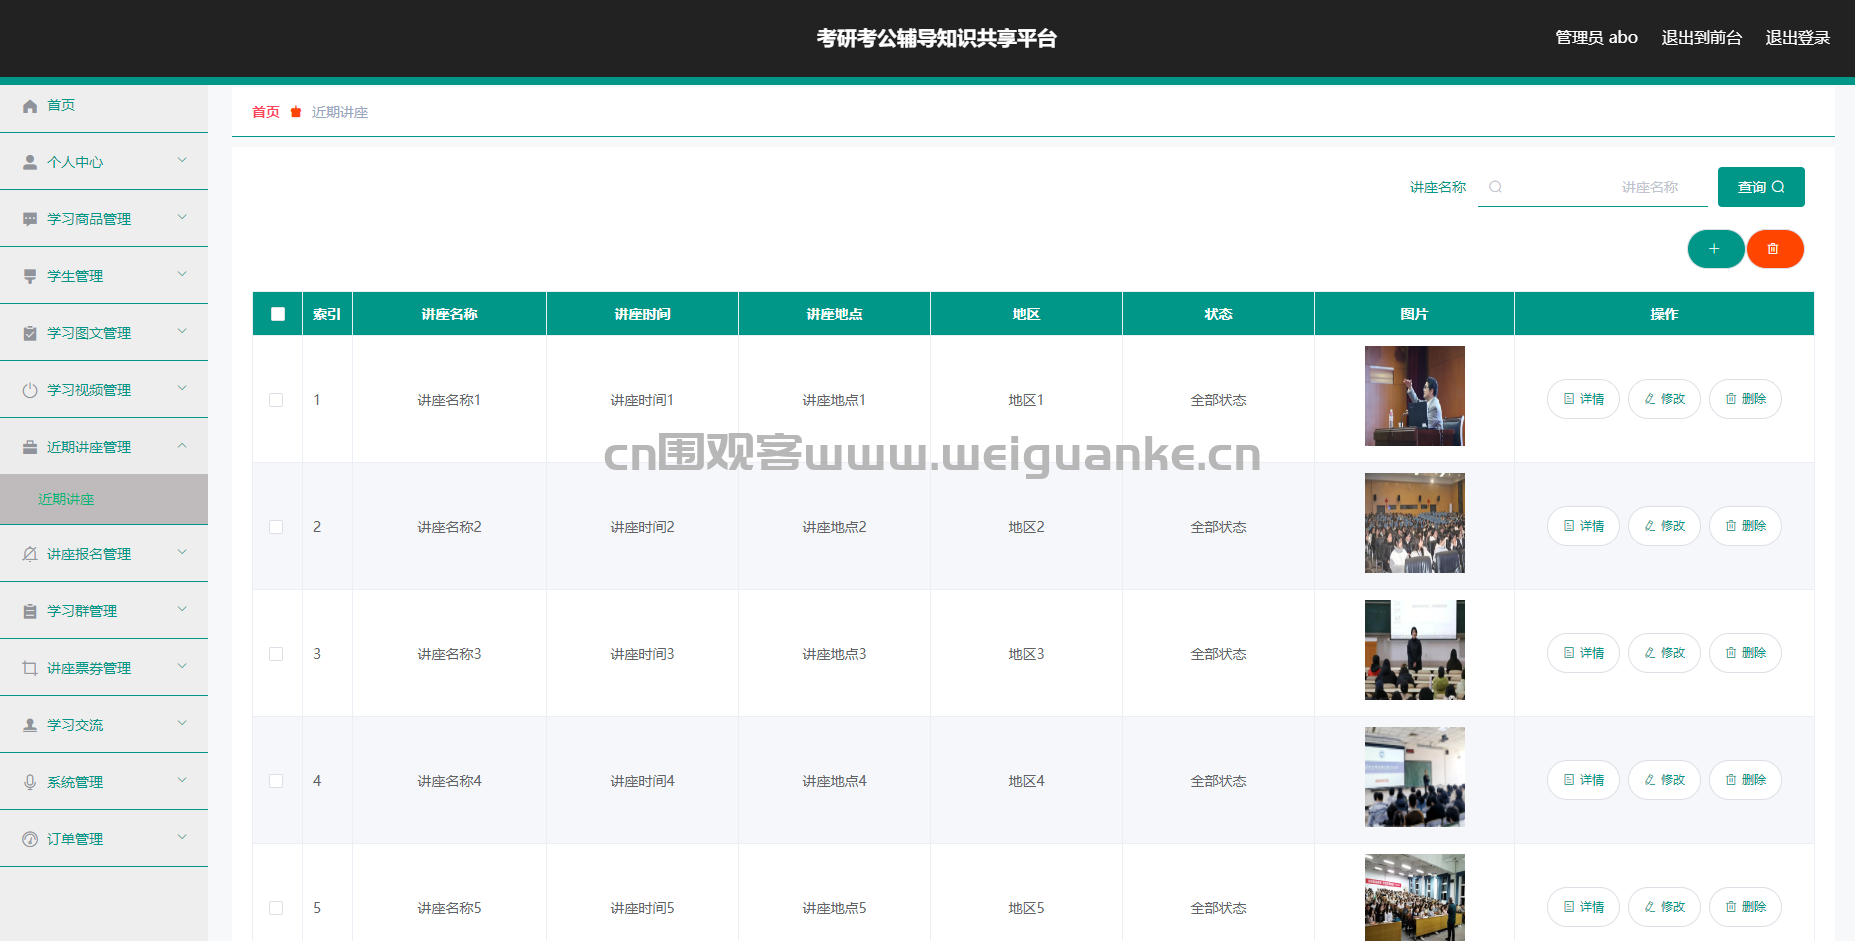The width and height of the screenshot is (1855, 941).
Task: Toggle the select-all checkbox in table header
Action: pyautogui.click(x=278, y=314)
